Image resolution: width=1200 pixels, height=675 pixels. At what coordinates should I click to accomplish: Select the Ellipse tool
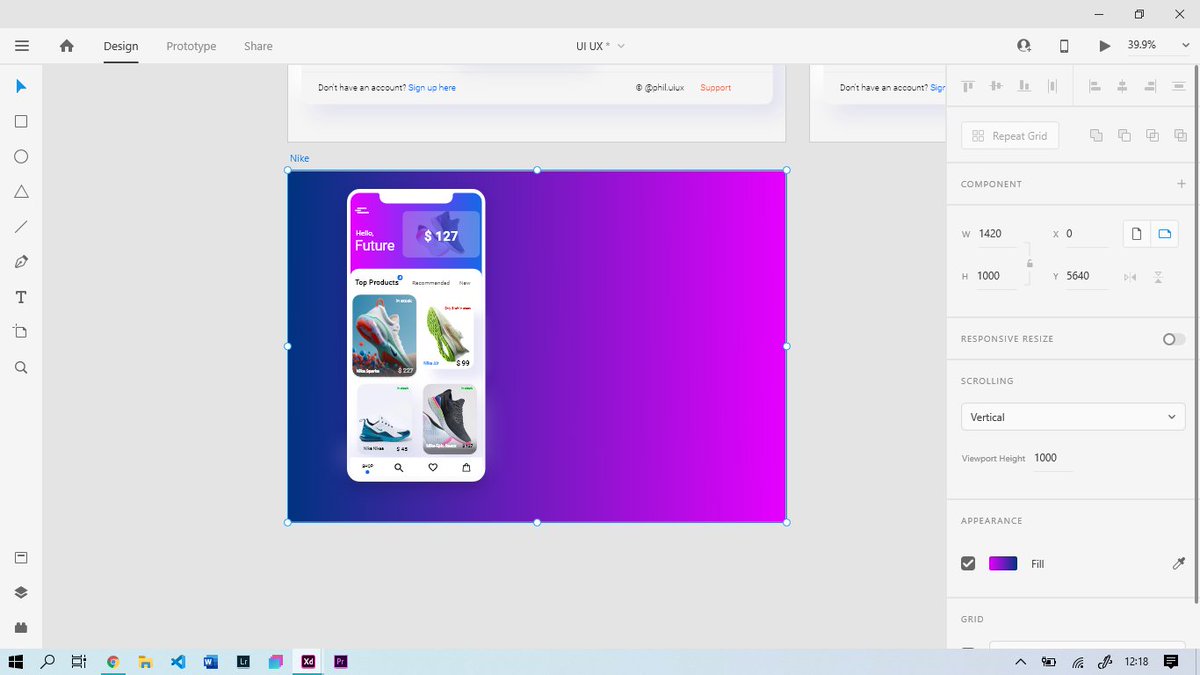[21, 157]
